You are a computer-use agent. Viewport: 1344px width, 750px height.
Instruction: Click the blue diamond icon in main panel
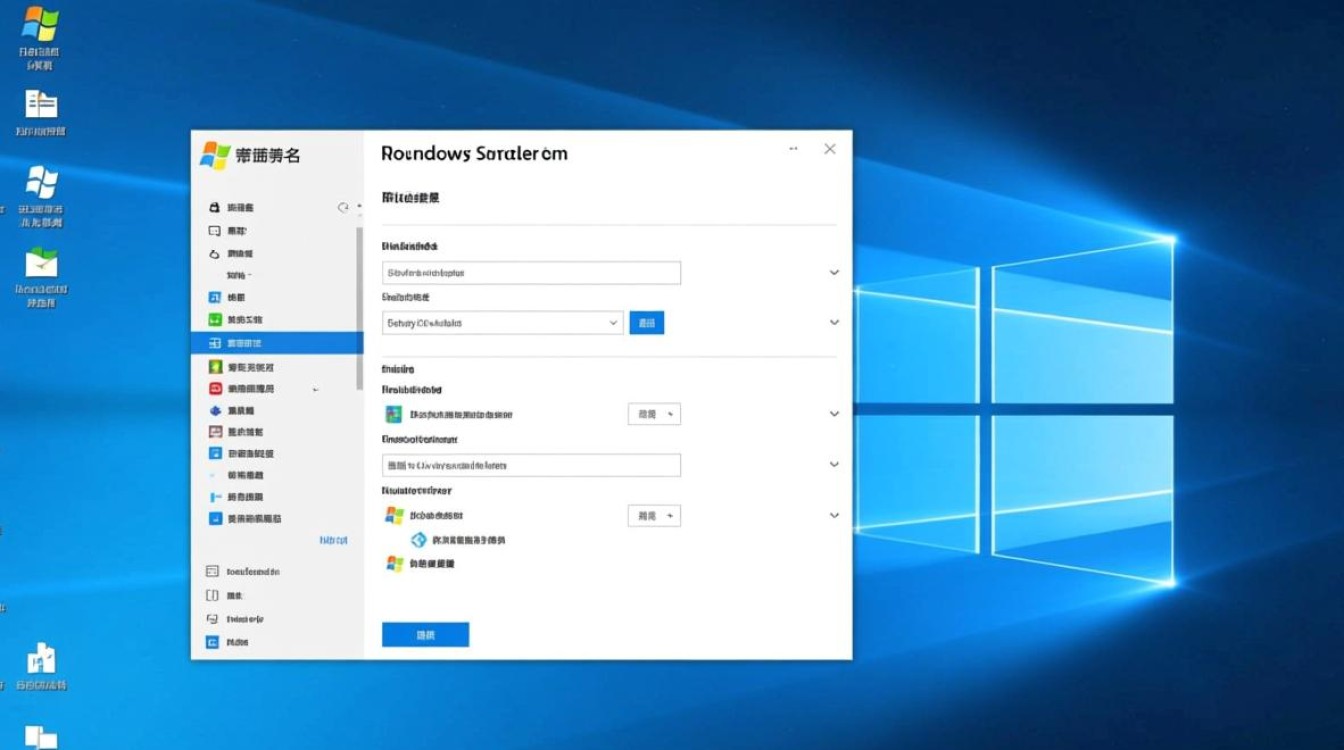[419, 540]
